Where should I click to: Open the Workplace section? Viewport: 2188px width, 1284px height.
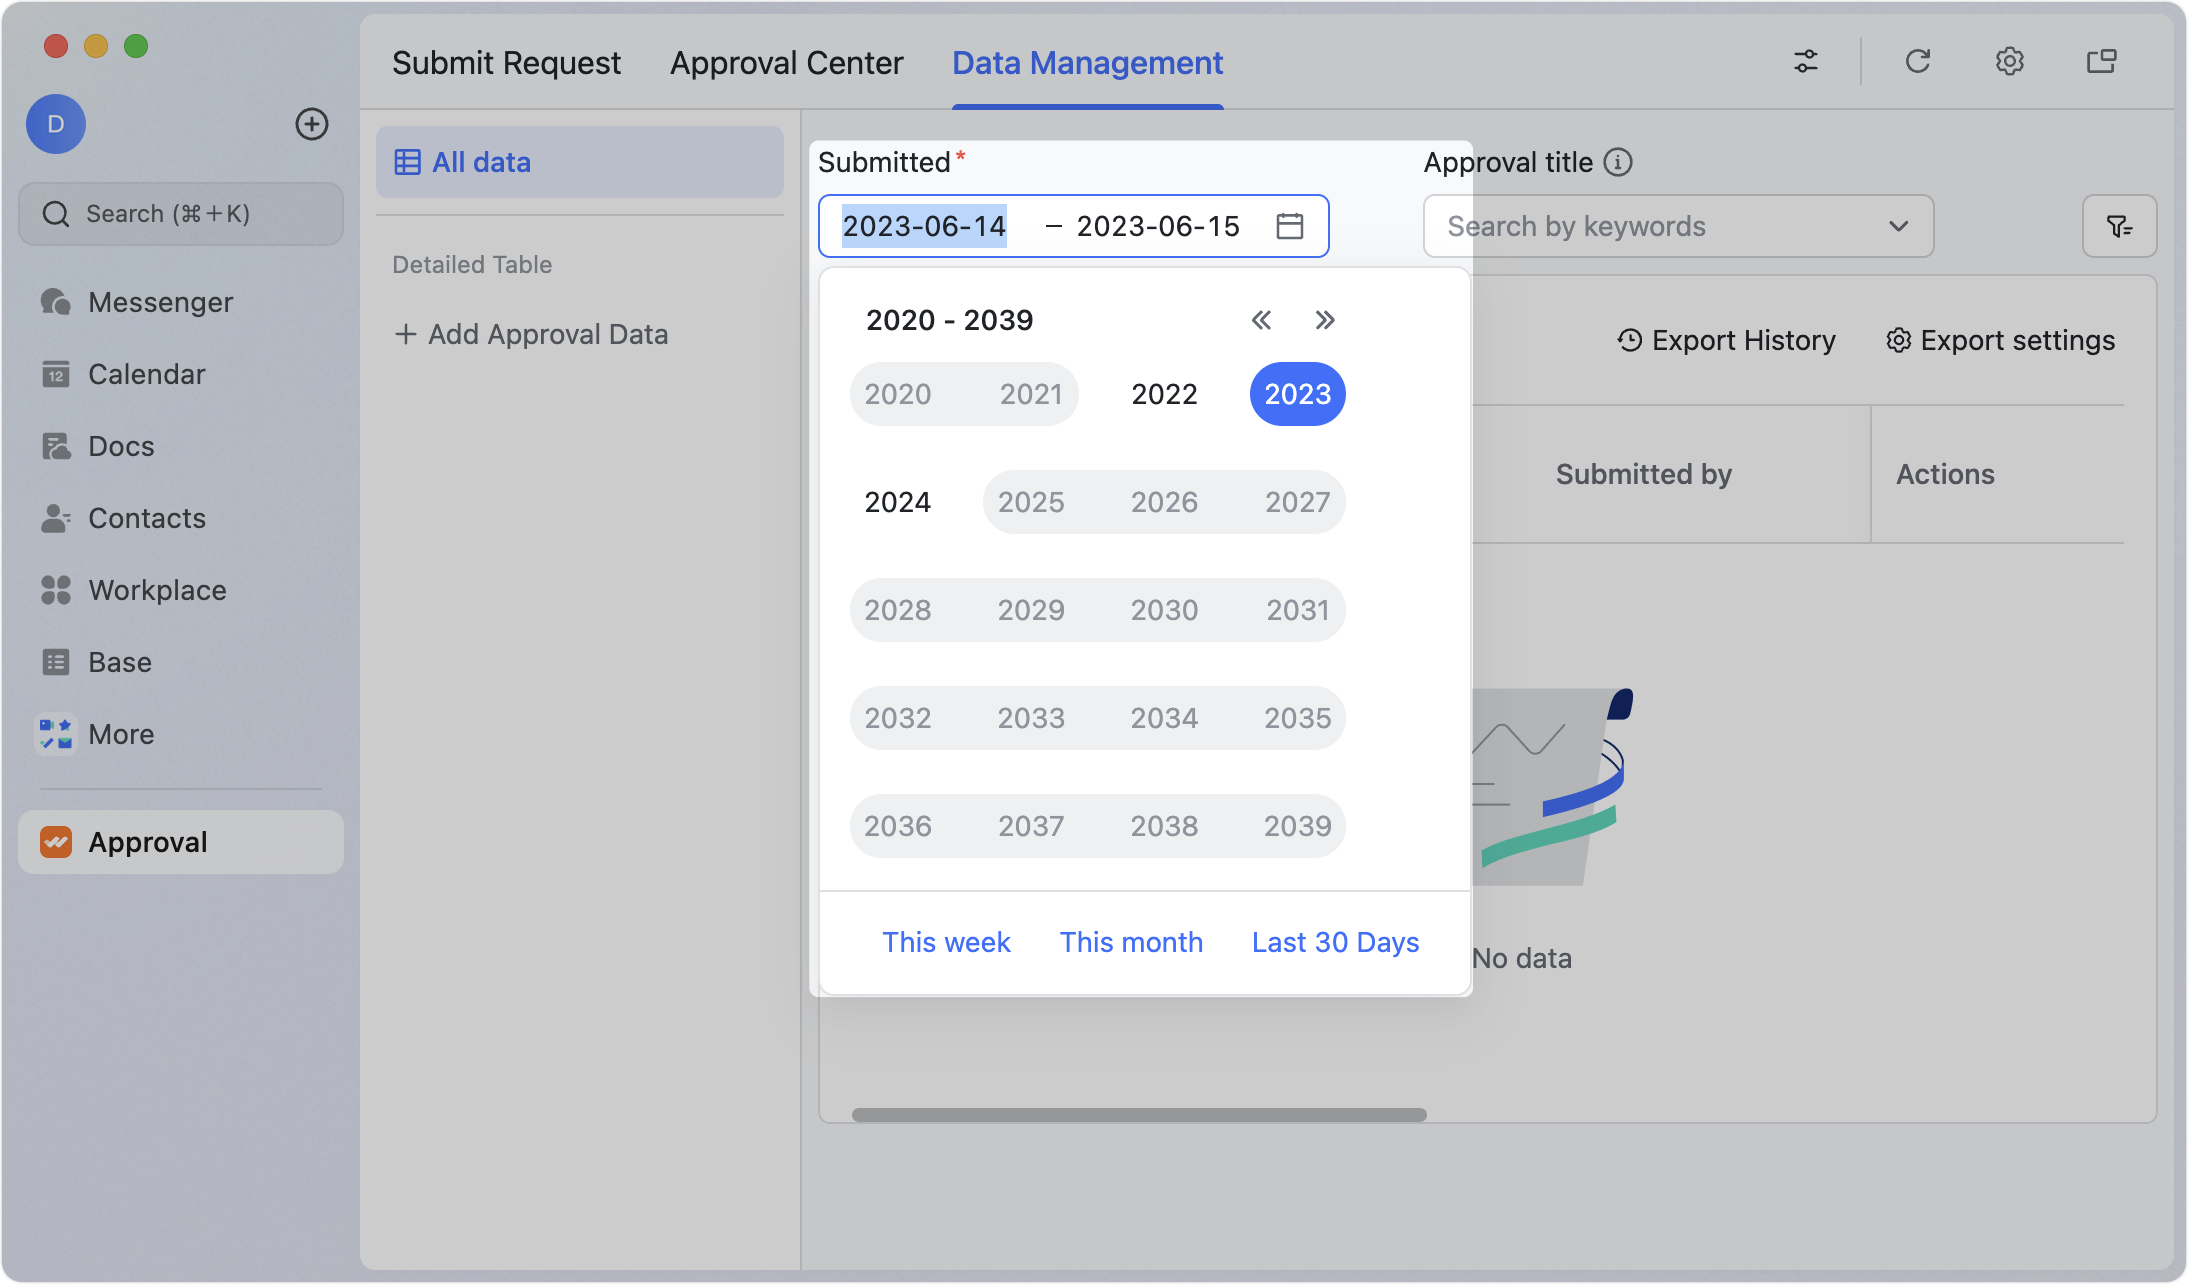coord(156,590)
